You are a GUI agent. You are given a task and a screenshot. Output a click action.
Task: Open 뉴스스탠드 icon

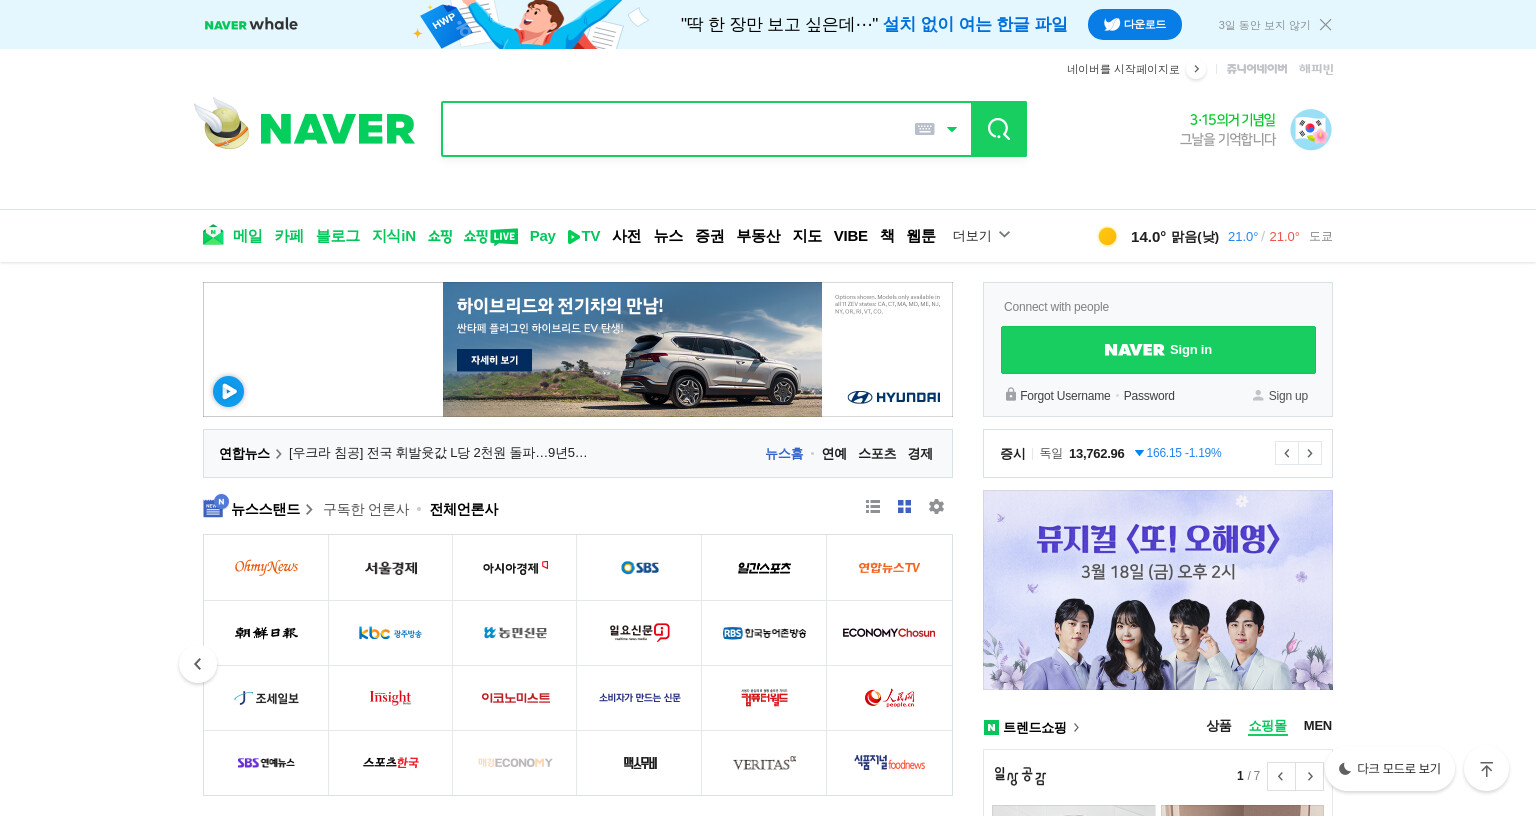pos(215,508)
